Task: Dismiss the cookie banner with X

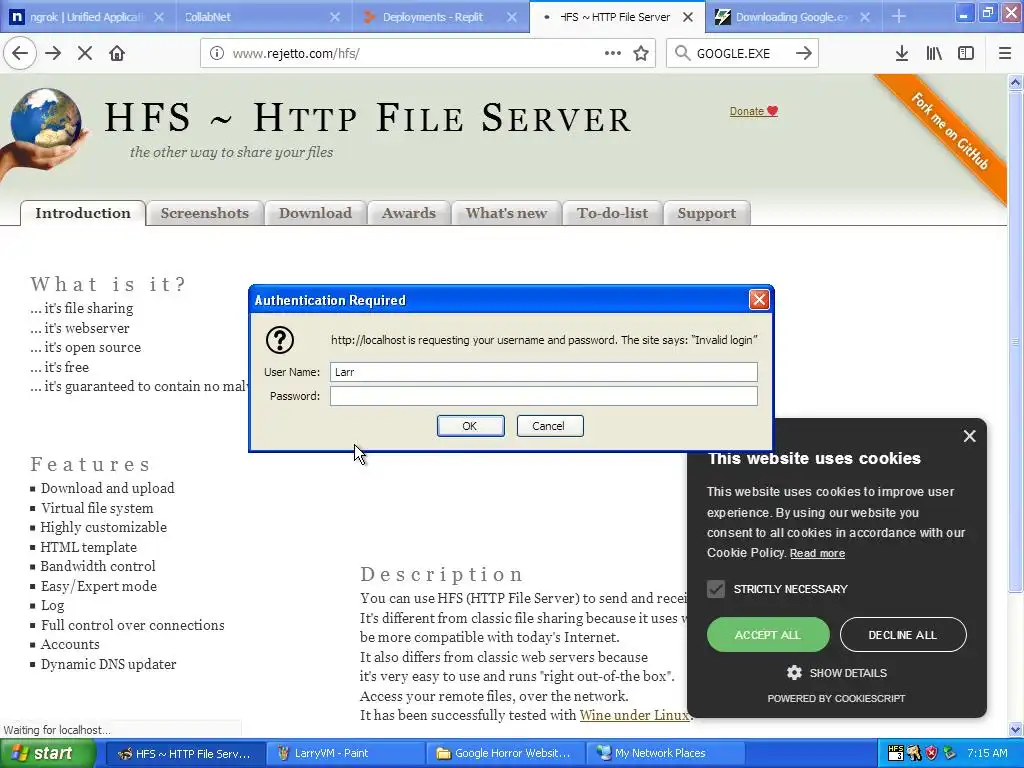Action: [x=970, y=436]
